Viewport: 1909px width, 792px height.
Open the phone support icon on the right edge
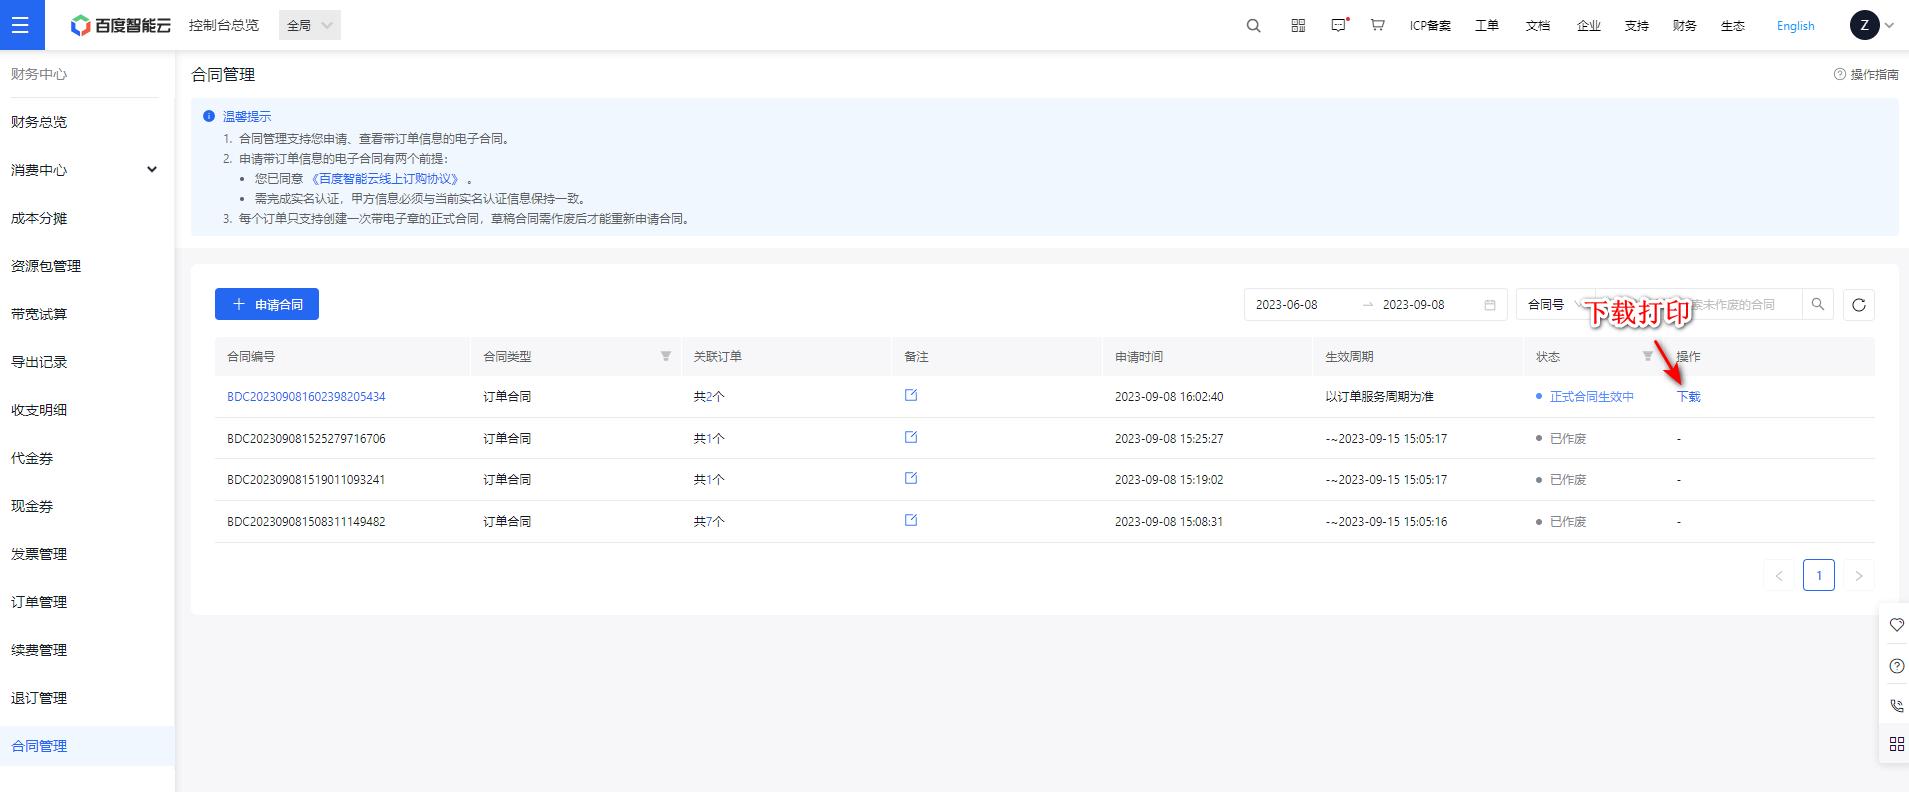point(1896,705)
